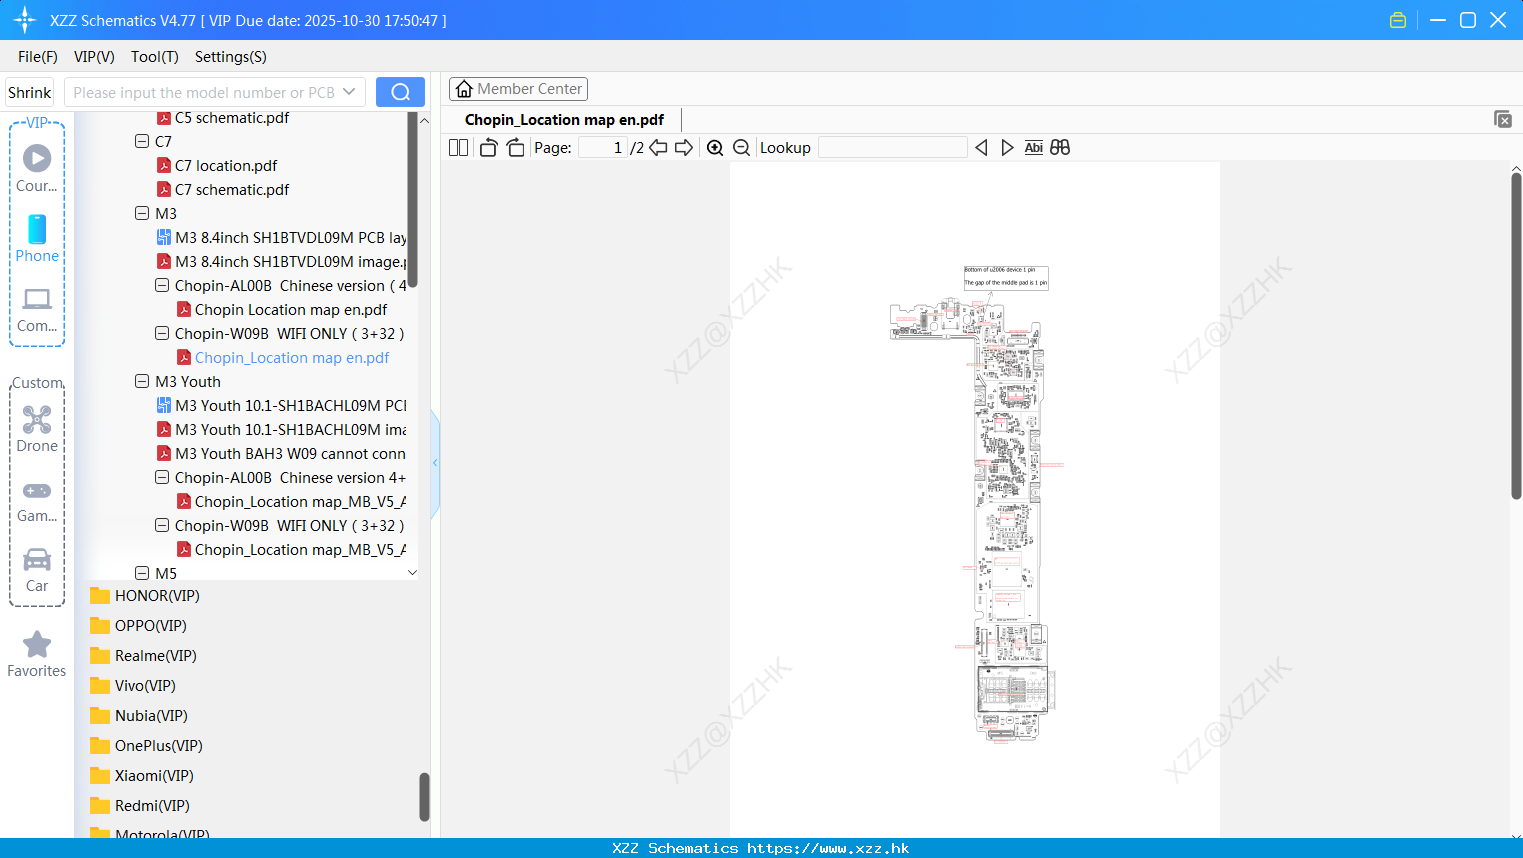Viewport: 1523px width, 858px height.
Task: Open C5 schematic.pdf
Action: click(232, 117)
